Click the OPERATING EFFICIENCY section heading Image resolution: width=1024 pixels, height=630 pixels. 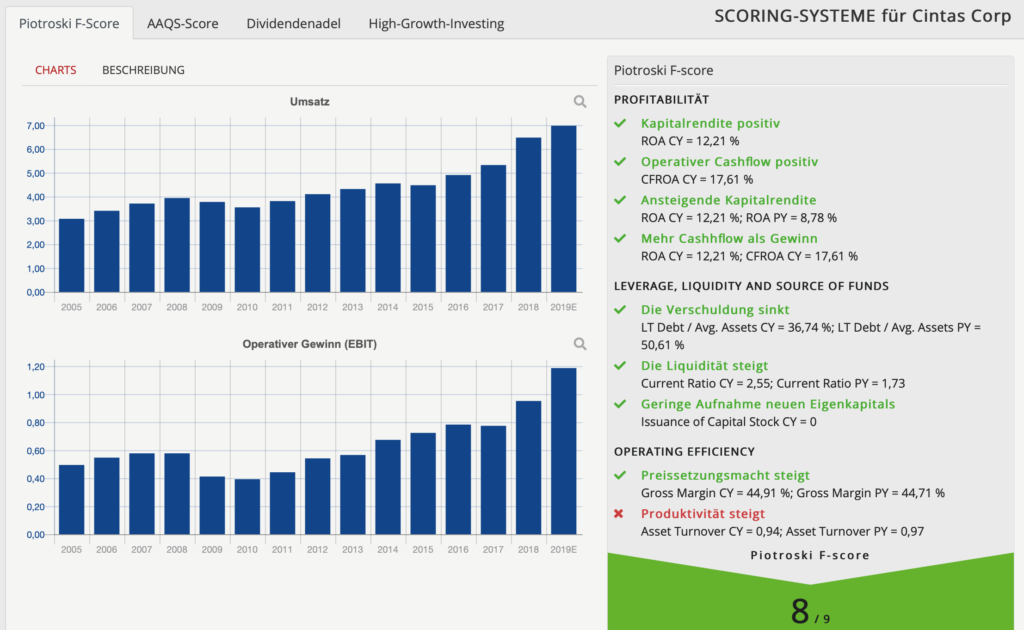[684, 452]
